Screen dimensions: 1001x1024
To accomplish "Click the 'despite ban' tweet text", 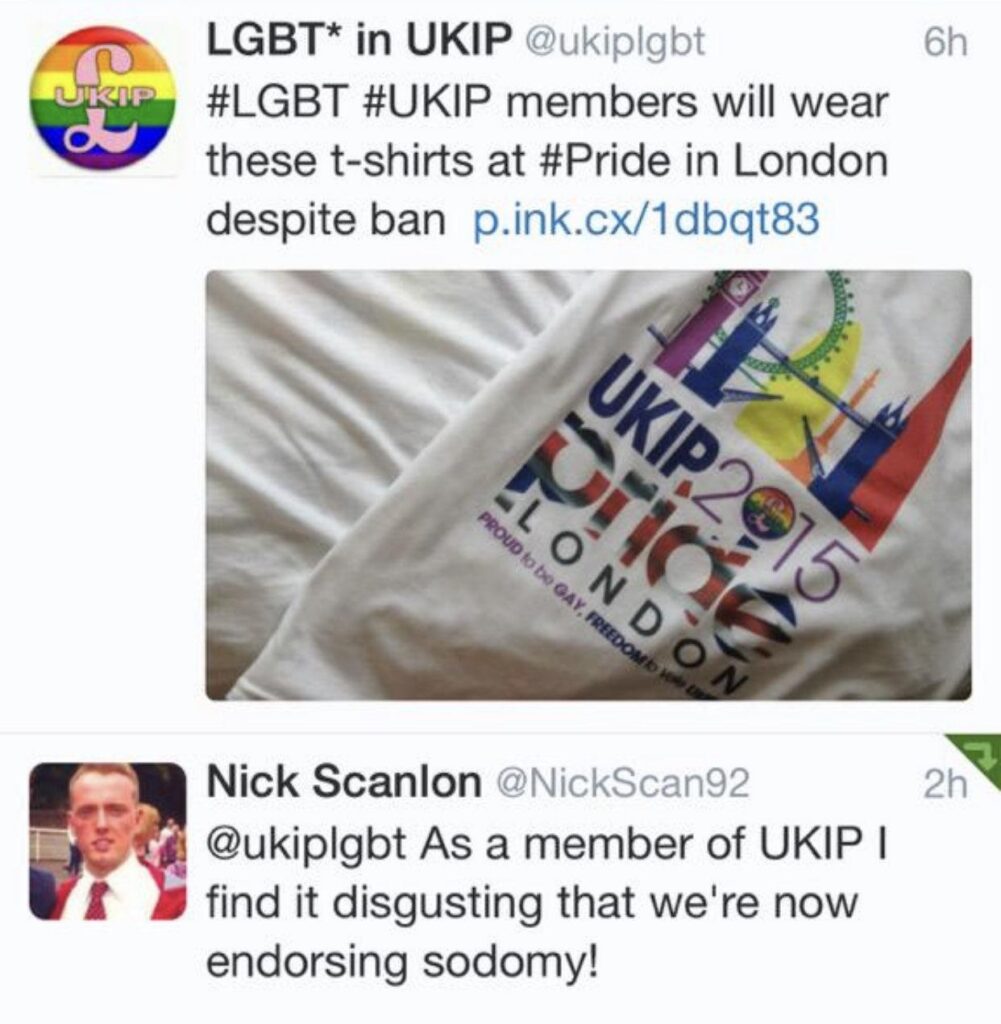I will pos(324,220).
